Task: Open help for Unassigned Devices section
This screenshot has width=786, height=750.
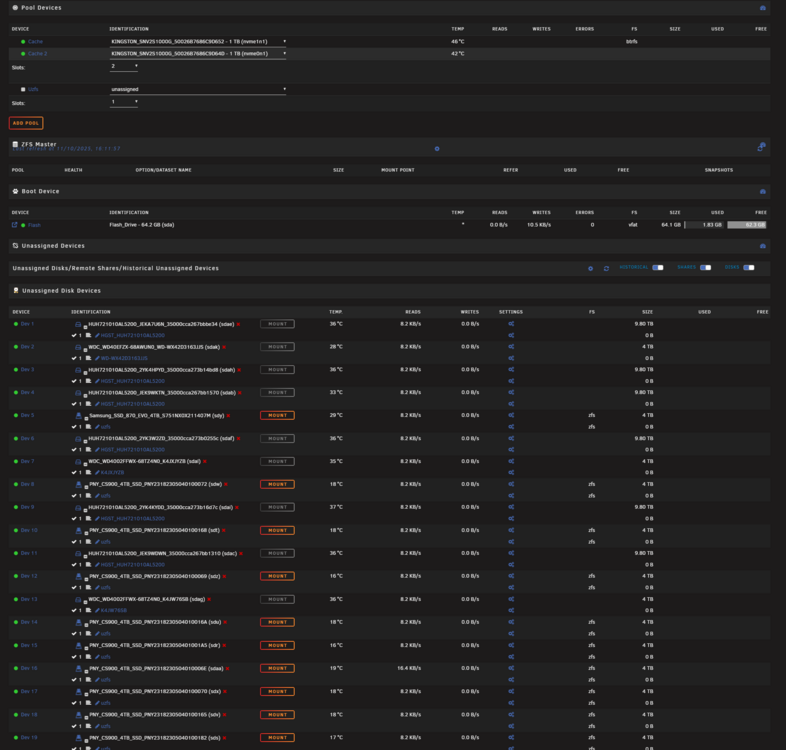Action: tap(762, 246)
